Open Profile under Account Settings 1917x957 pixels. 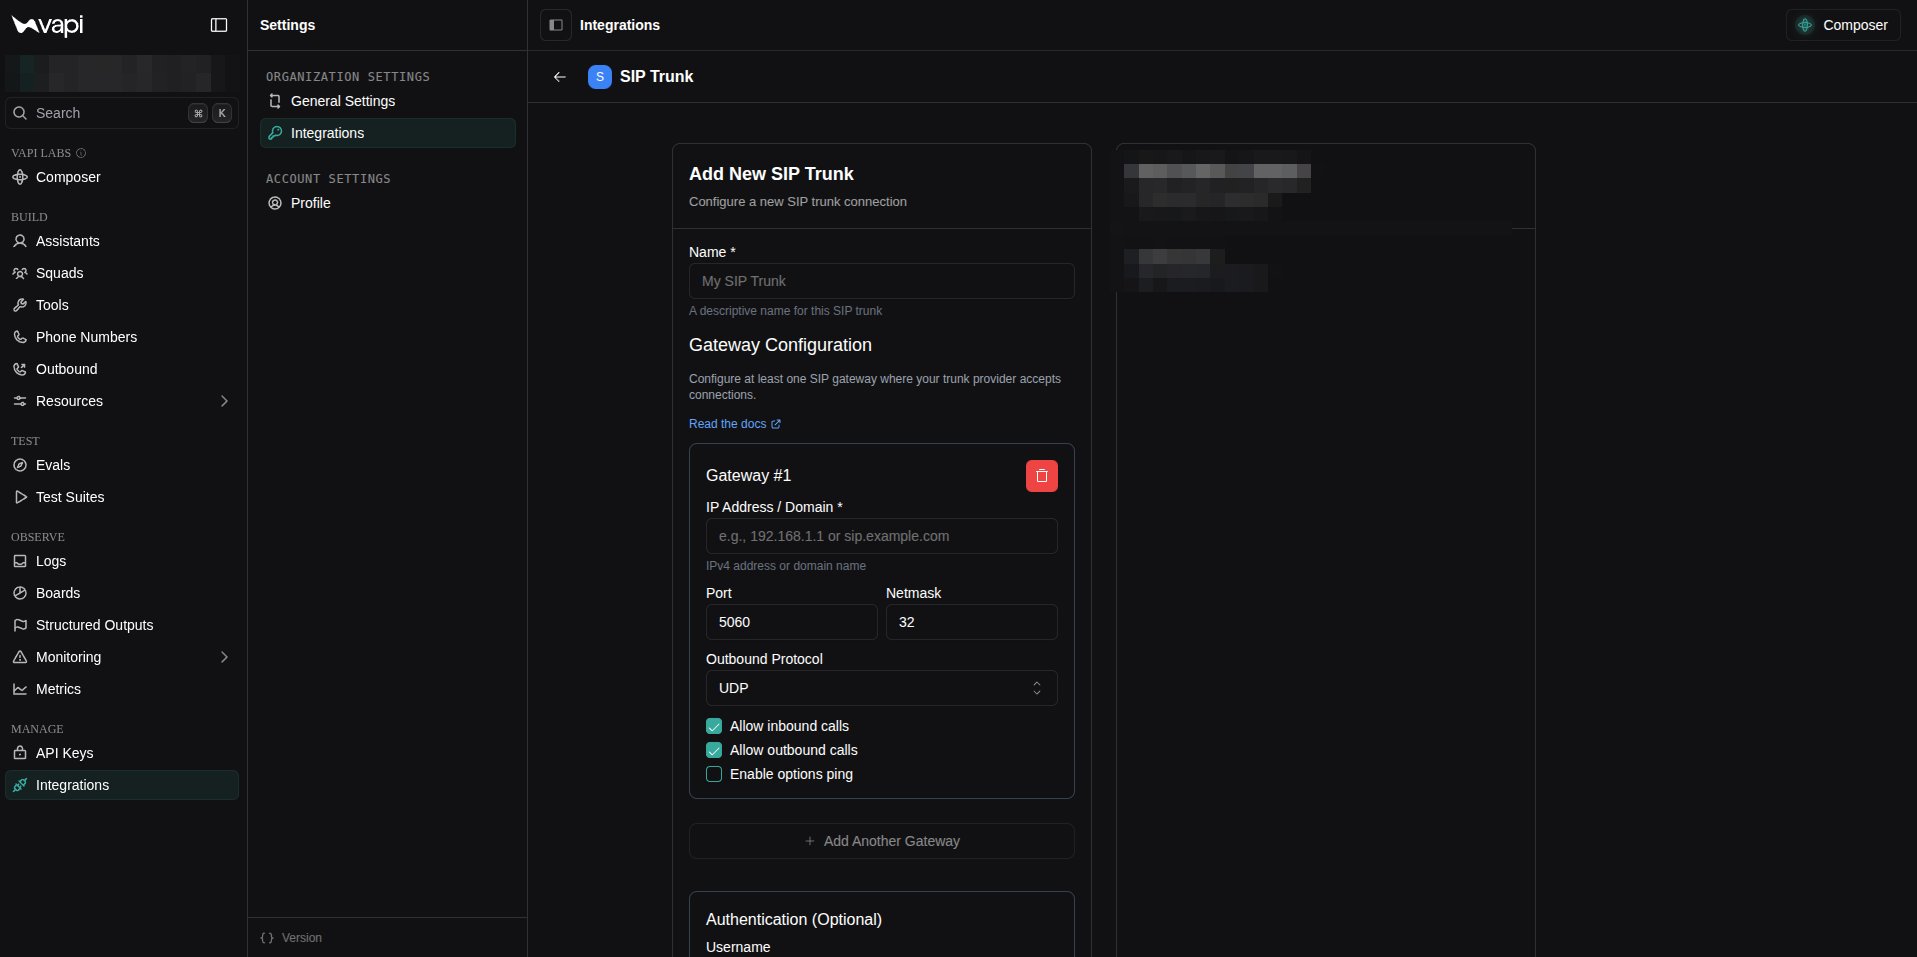[x=388, y=203]
